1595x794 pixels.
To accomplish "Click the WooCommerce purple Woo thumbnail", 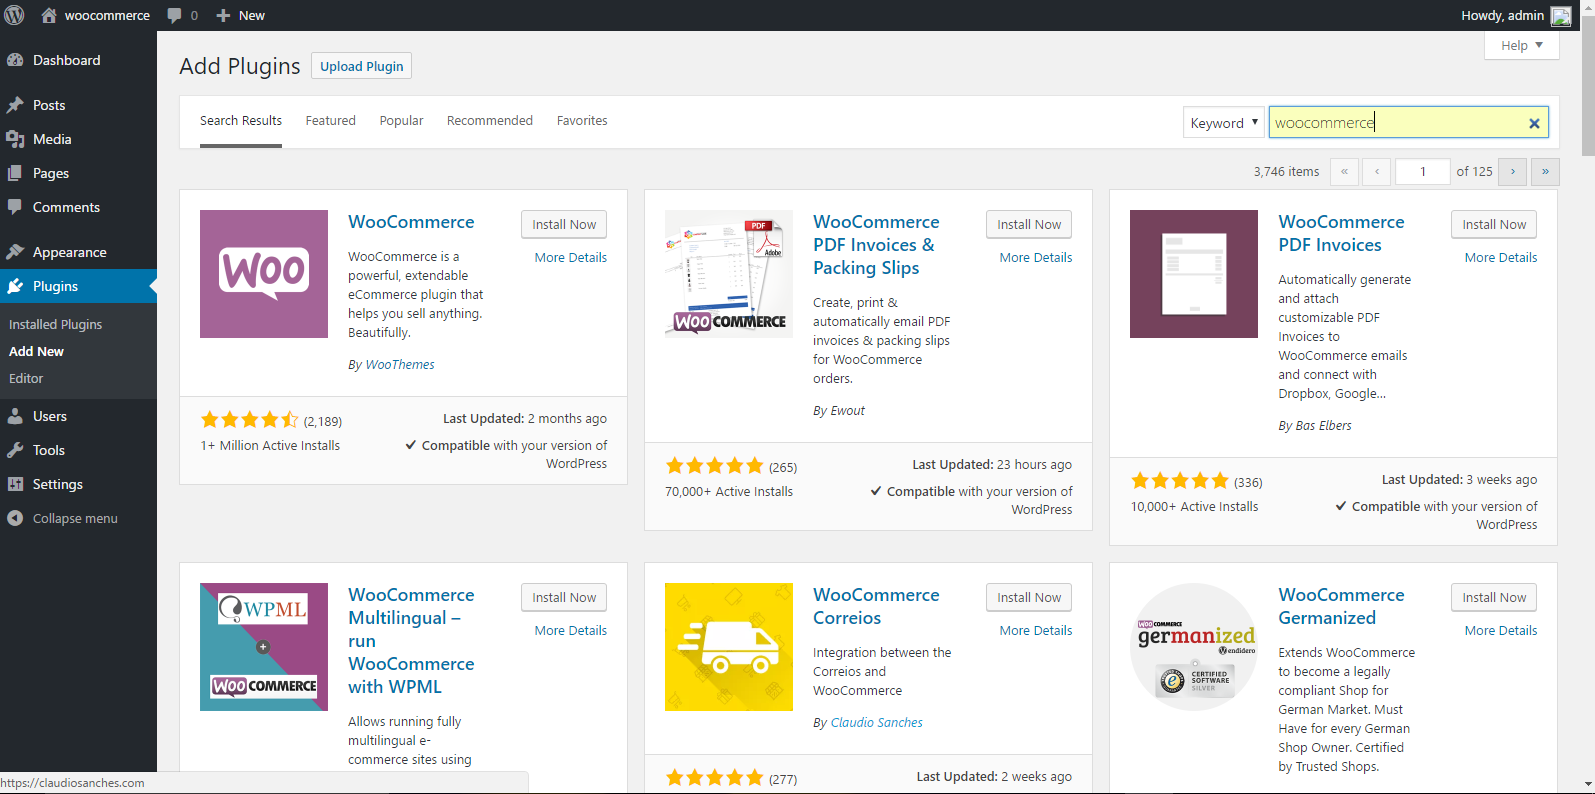I will click(264, 274).
